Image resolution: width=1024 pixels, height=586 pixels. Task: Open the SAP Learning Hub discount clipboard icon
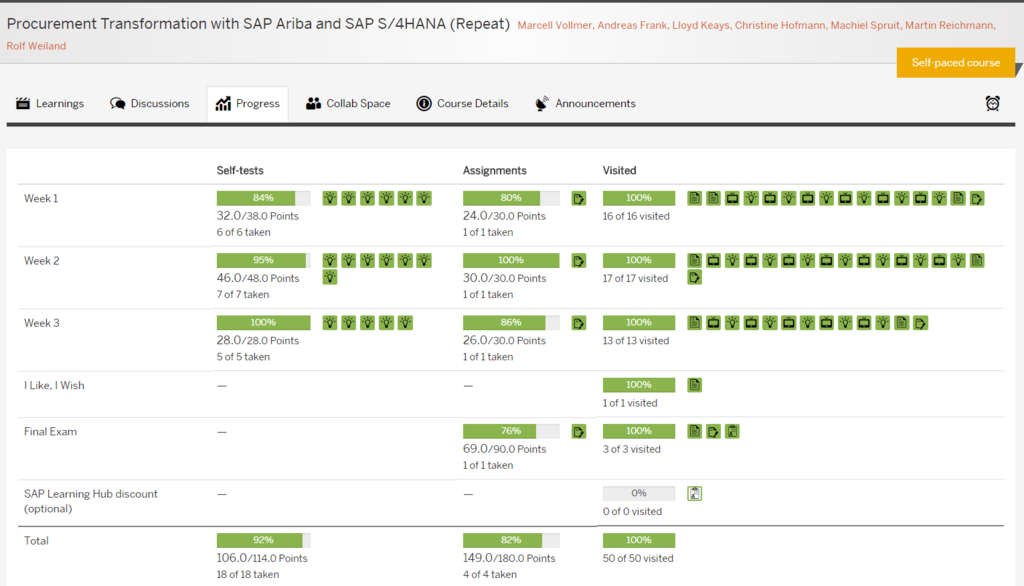694,493
